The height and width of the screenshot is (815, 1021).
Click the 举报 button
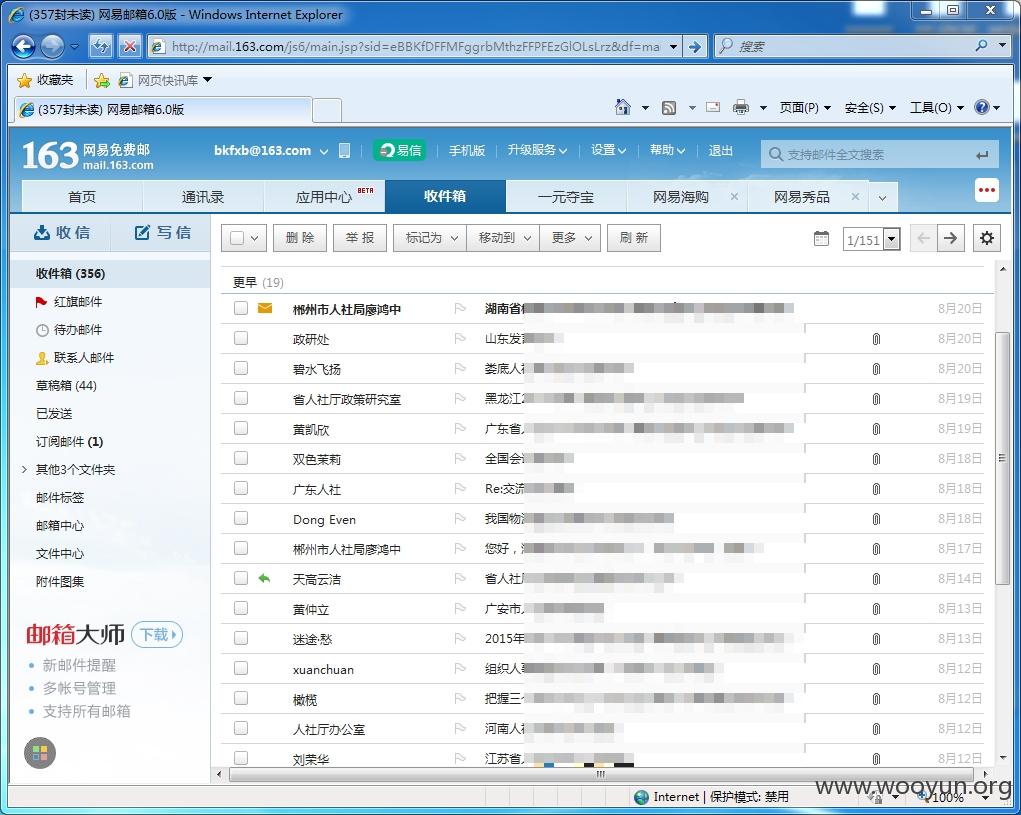tap(360, 238)
